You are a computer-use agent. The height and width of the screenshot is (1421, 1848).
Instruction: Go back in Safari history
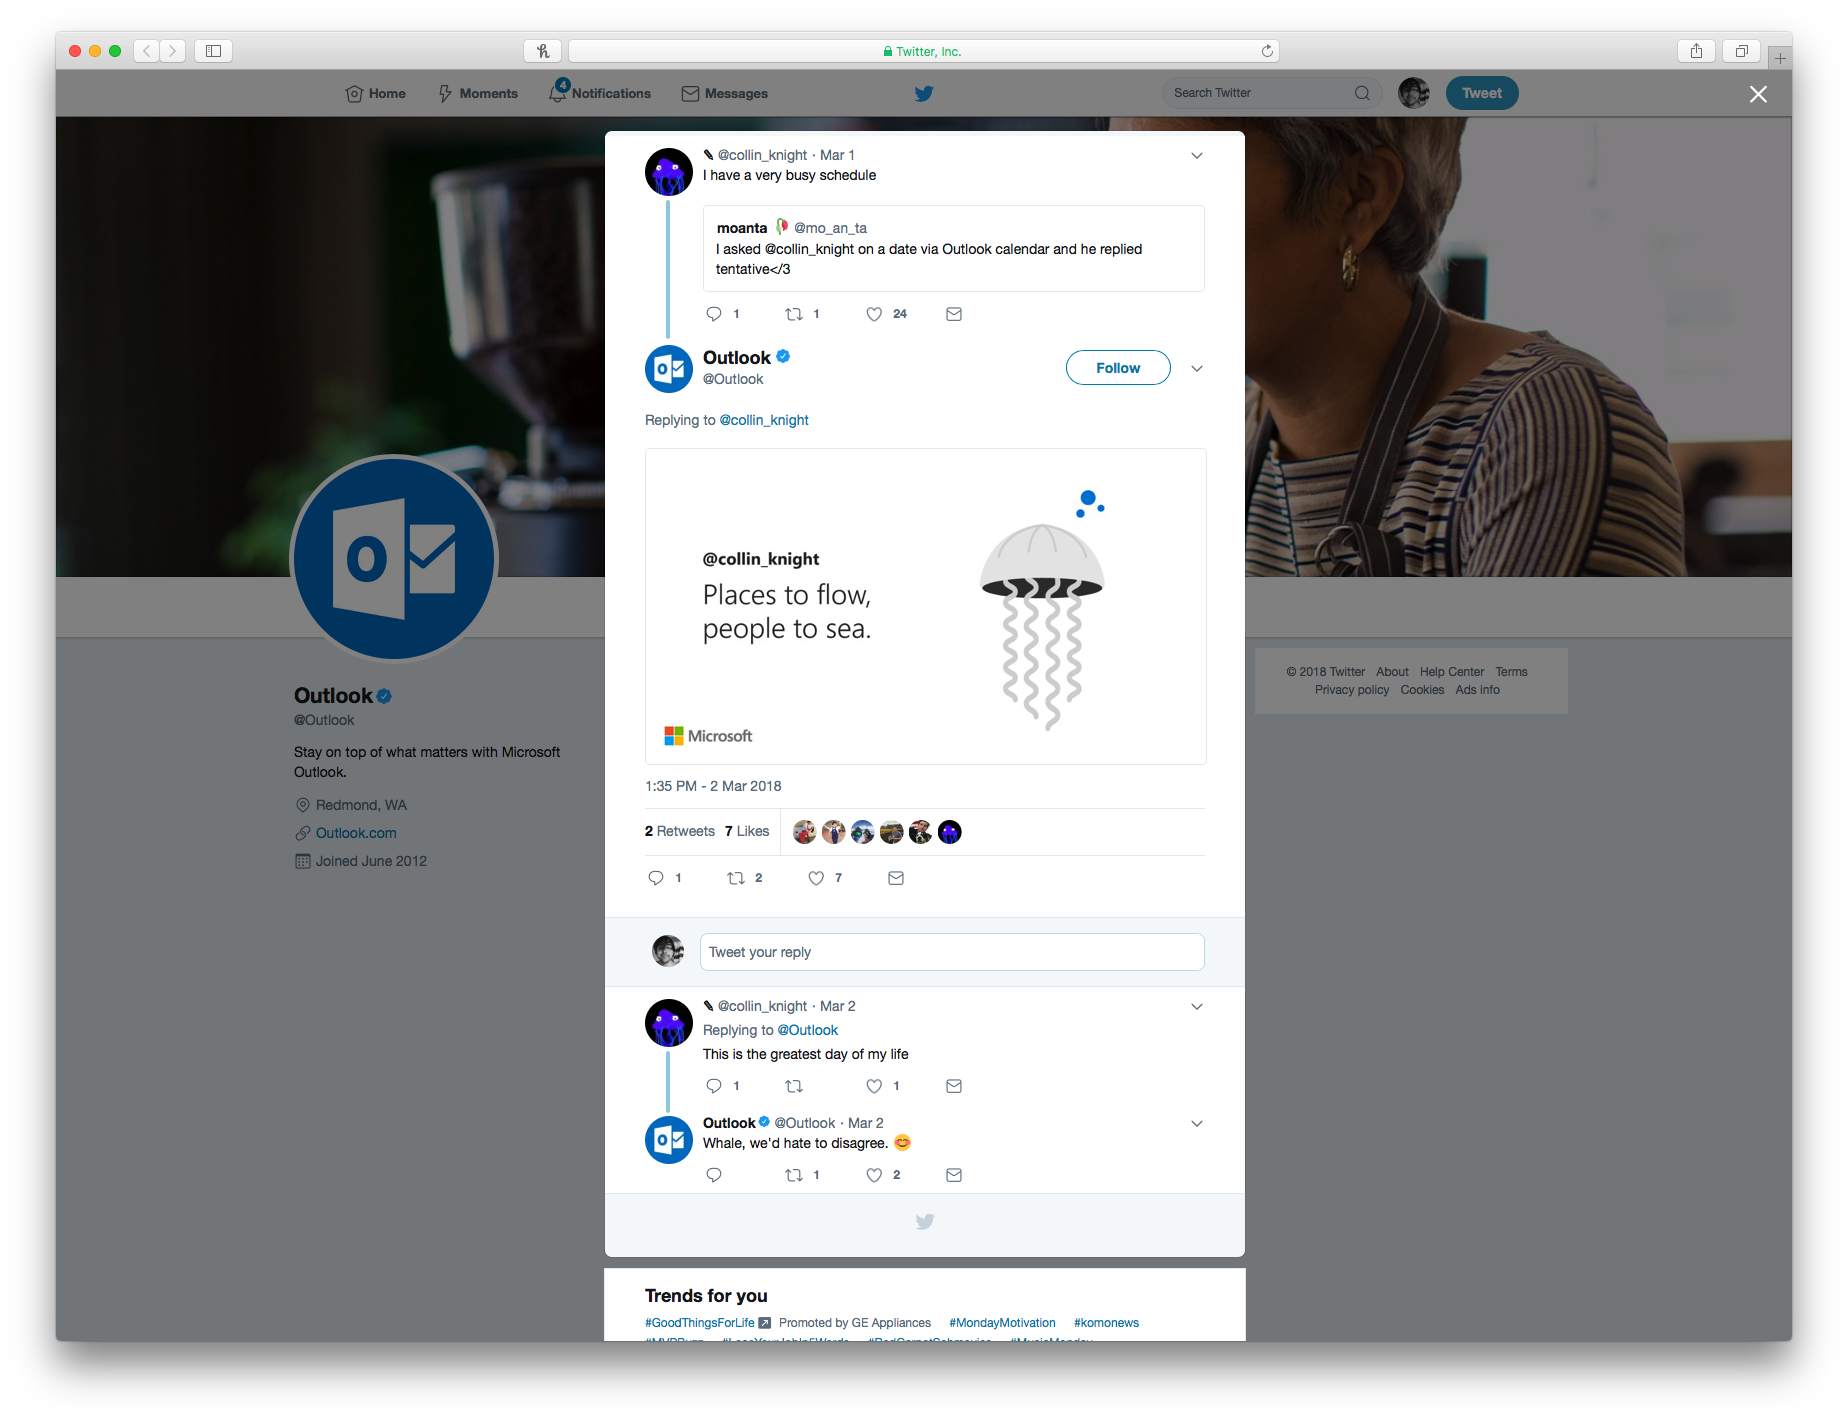[147, 51]
